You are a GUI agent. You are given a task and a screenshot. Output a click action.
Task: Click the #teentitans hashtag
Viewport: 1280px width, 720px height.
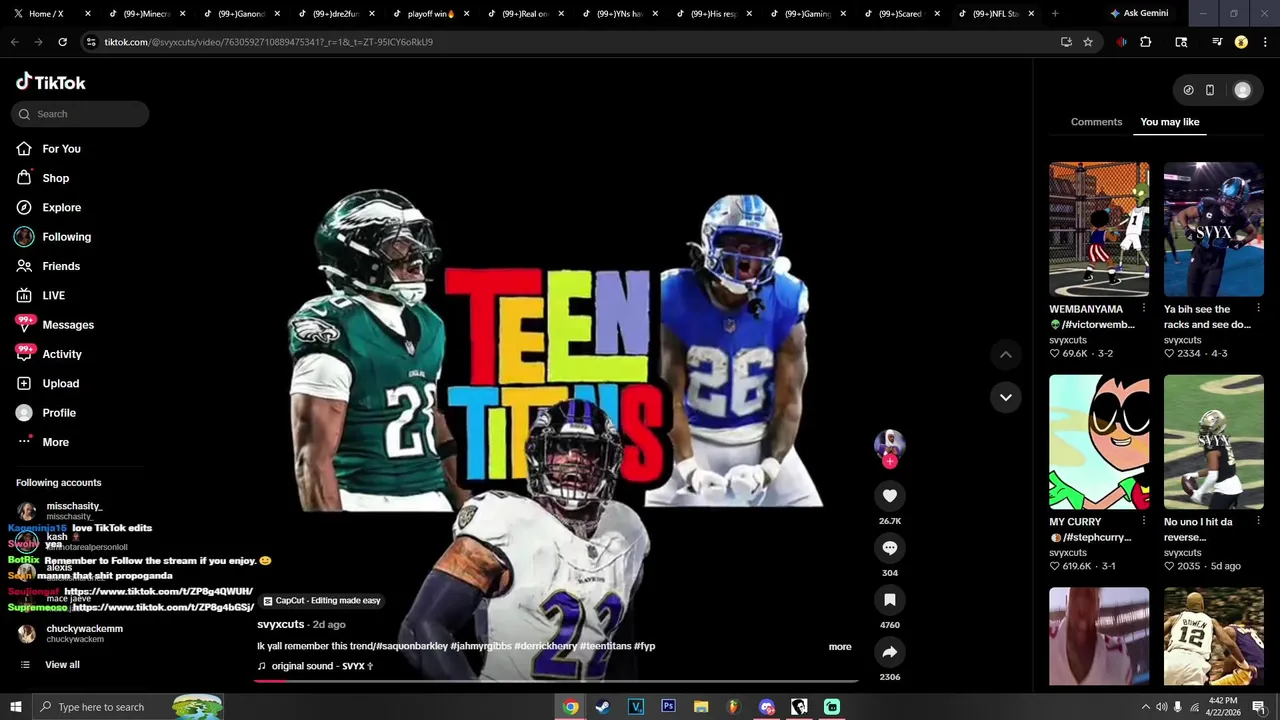pyautogui.click(x=605, y=646)
